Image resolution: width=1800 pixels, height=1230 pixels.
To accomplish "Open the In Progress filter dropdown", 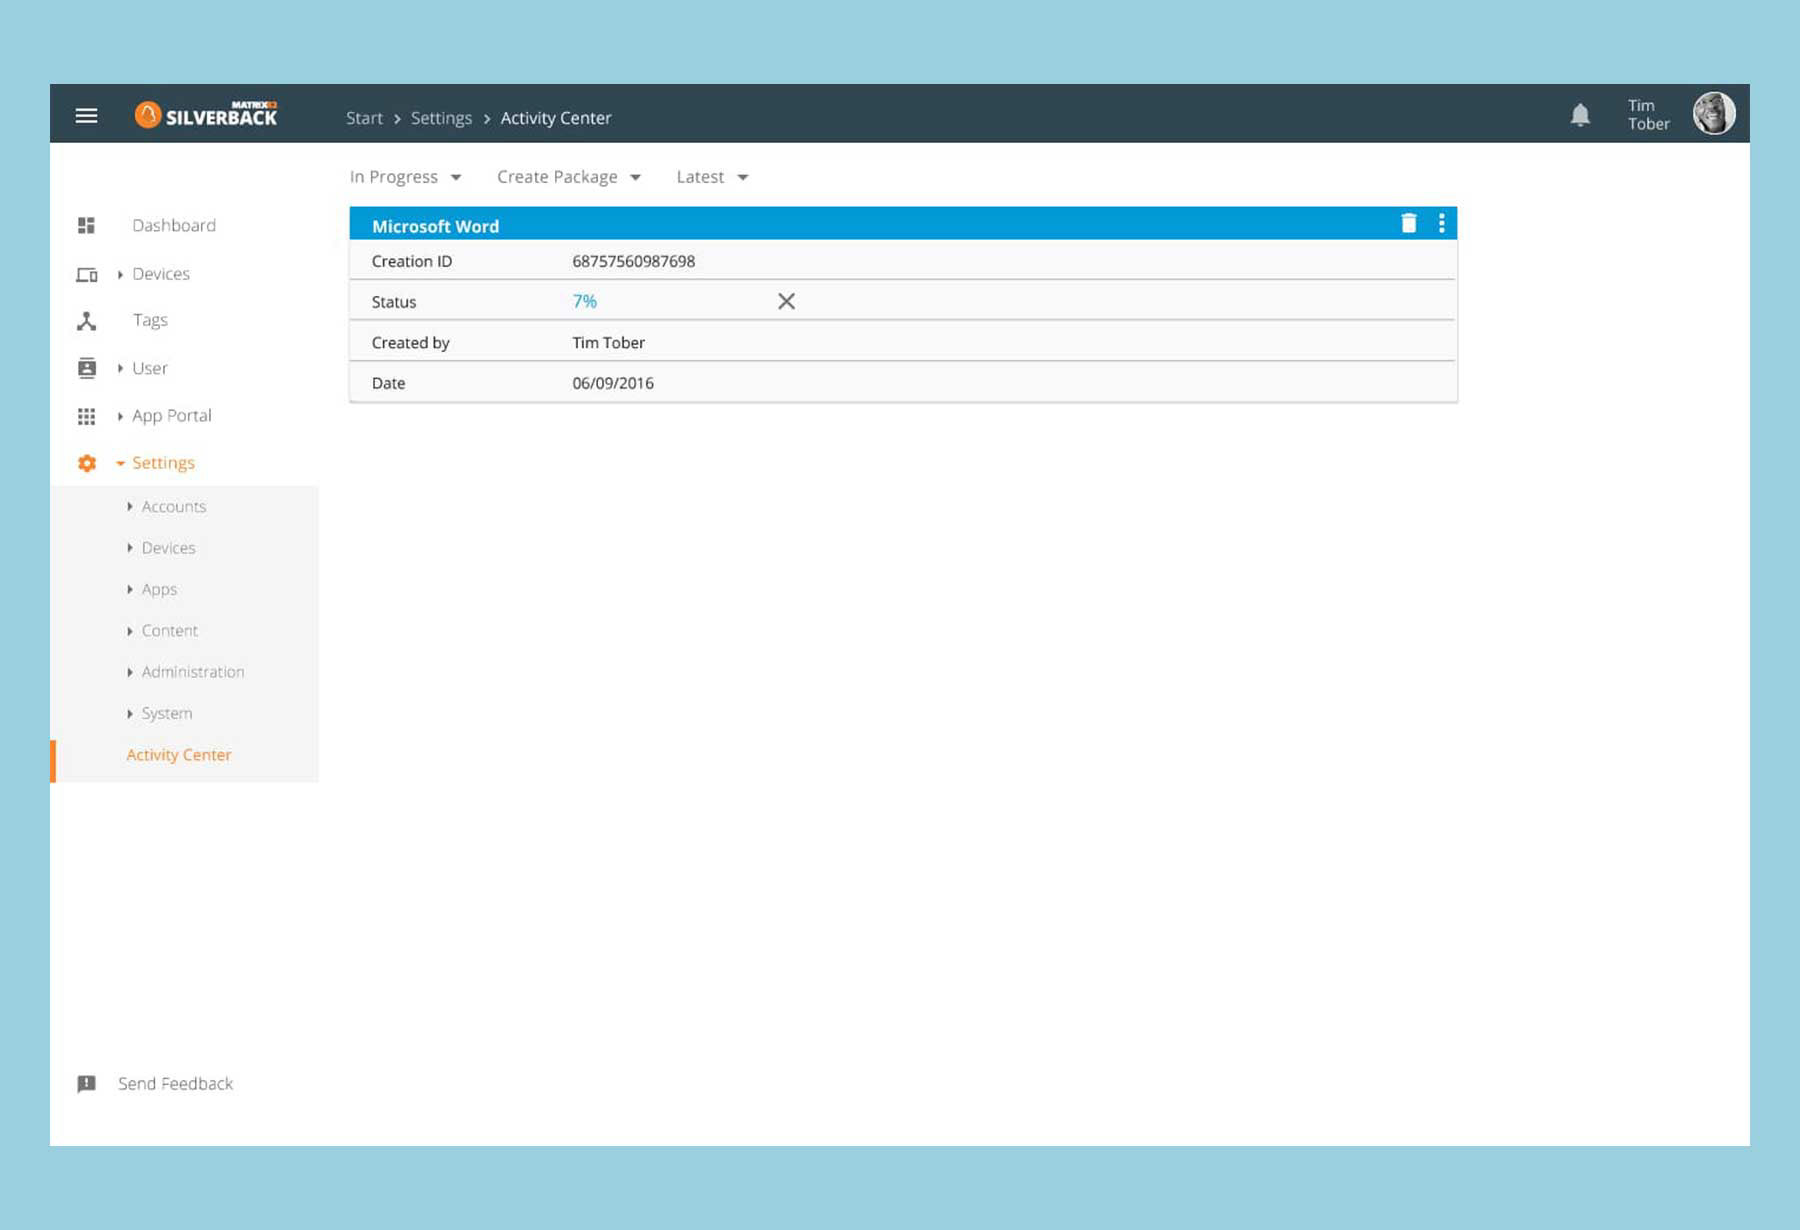I will pyautogui.click(x=405, y=177).
